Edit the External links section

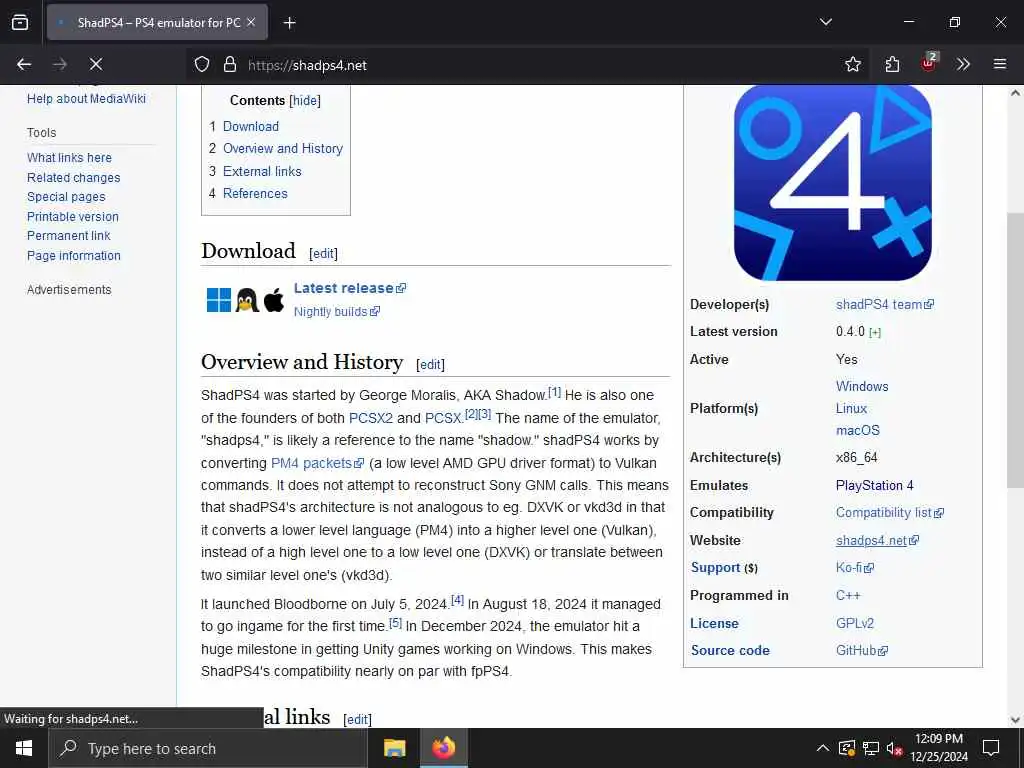357,719
